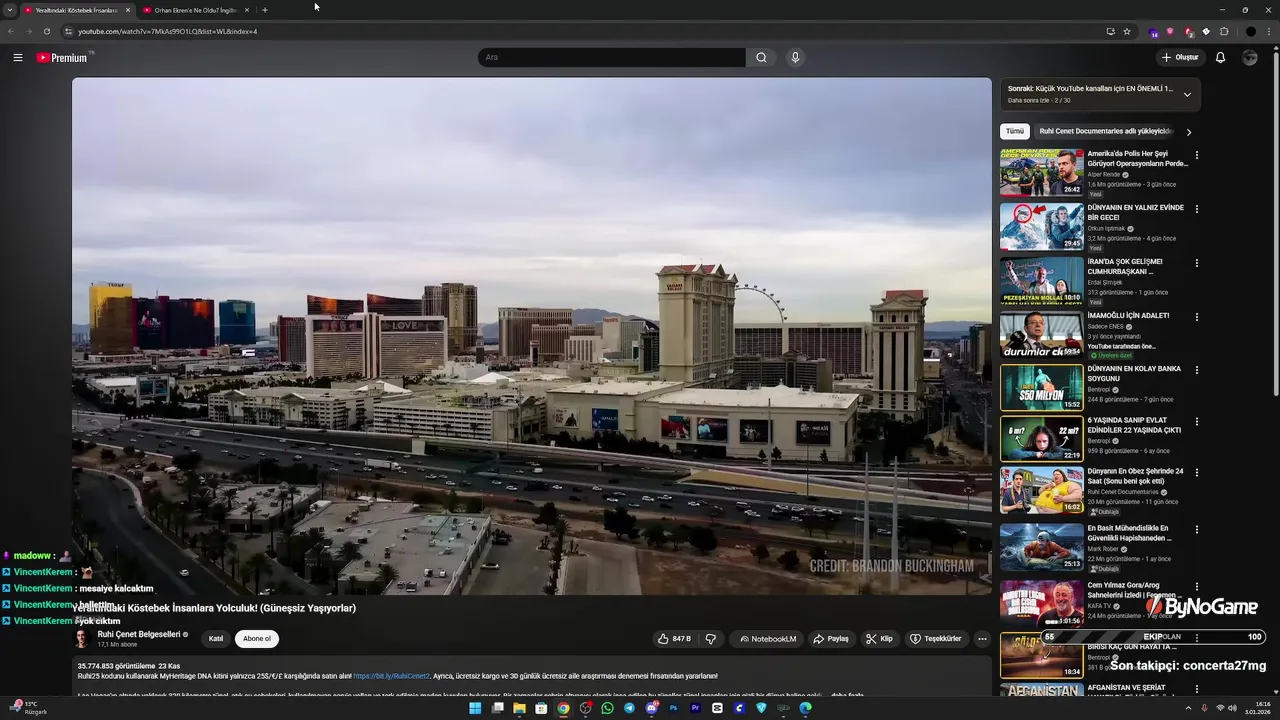
Task: Open Dünyanın En Obez Şehrinde 24 Saat title
Action: 1135,476
